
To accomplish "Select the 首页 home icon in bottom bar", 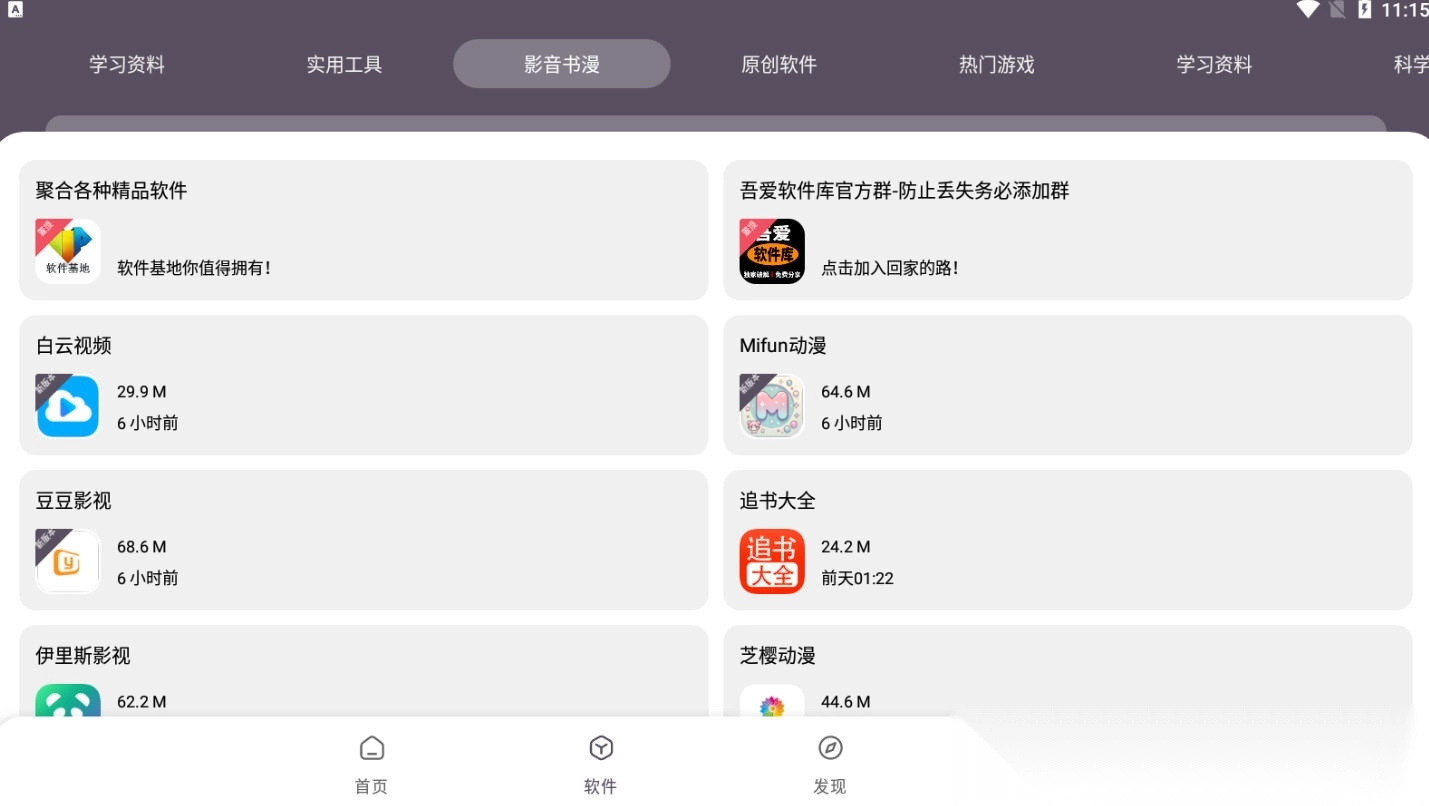I will tap(370, 748).
